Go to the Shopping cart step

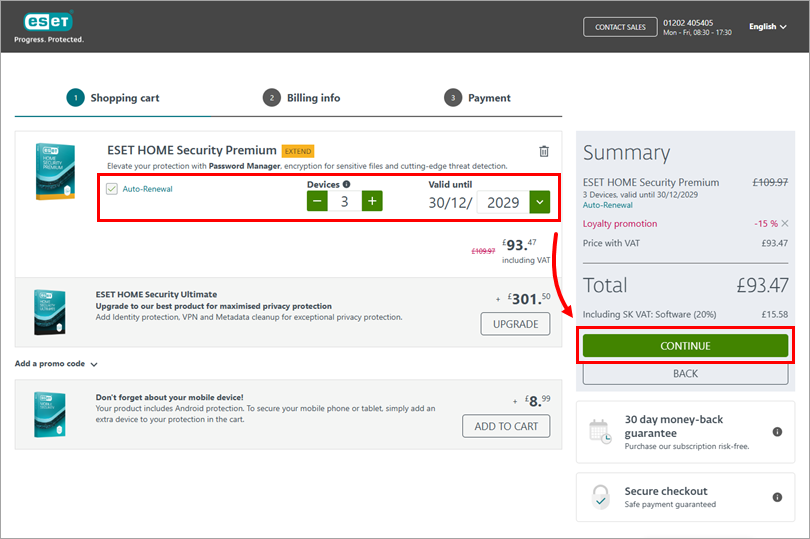coord(113,98)
